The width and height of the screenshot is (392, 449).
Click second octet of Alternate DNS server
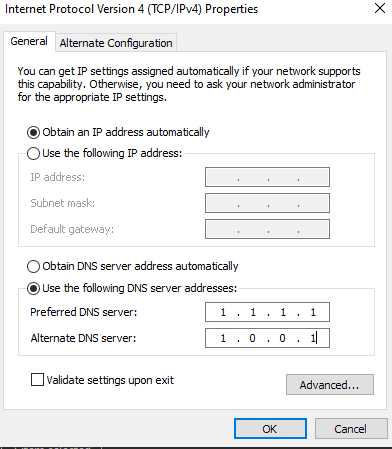coord(253,338)
